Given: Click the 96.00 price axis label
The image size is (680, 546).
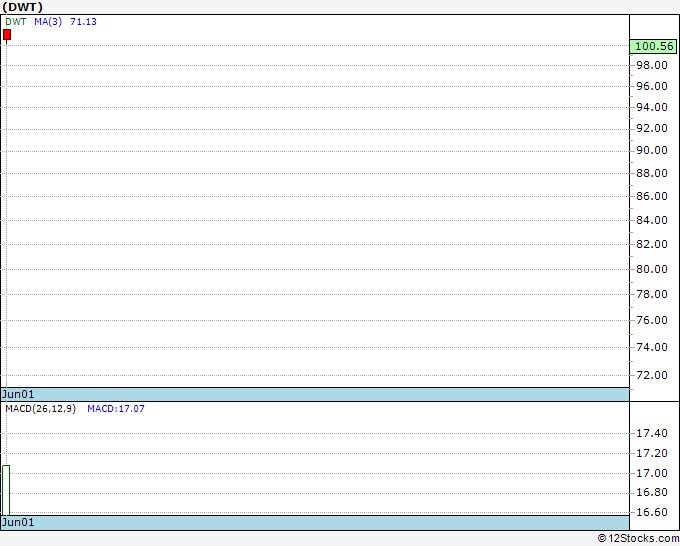Looking at the screenshot, I should click(652, 86).
